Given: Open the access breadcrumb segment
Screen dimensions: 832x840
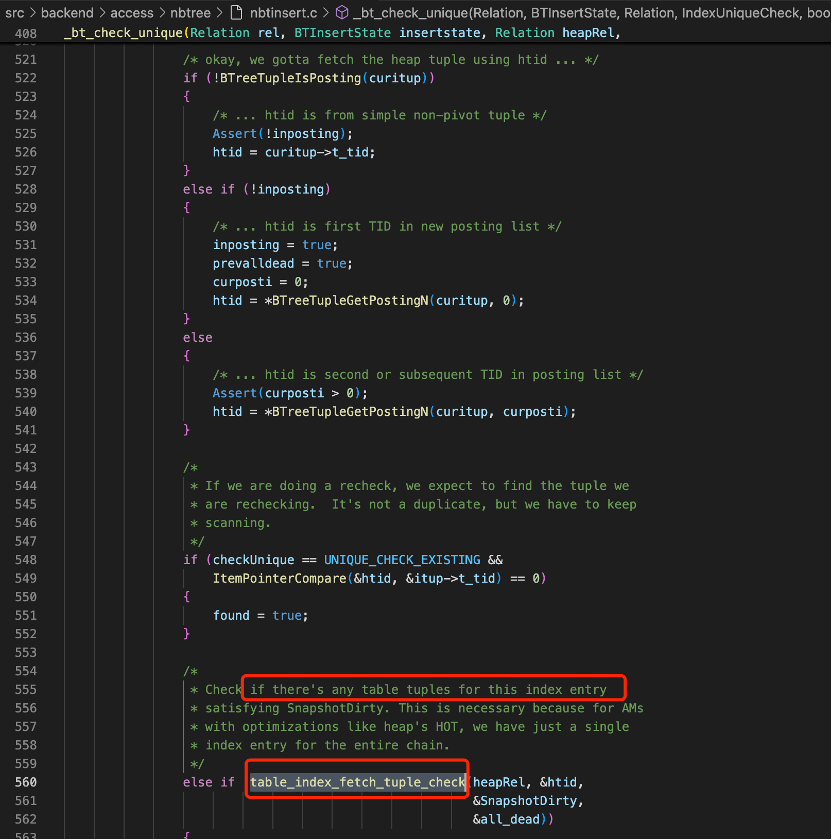Looking at the screenshot, I should pos(132,12).
